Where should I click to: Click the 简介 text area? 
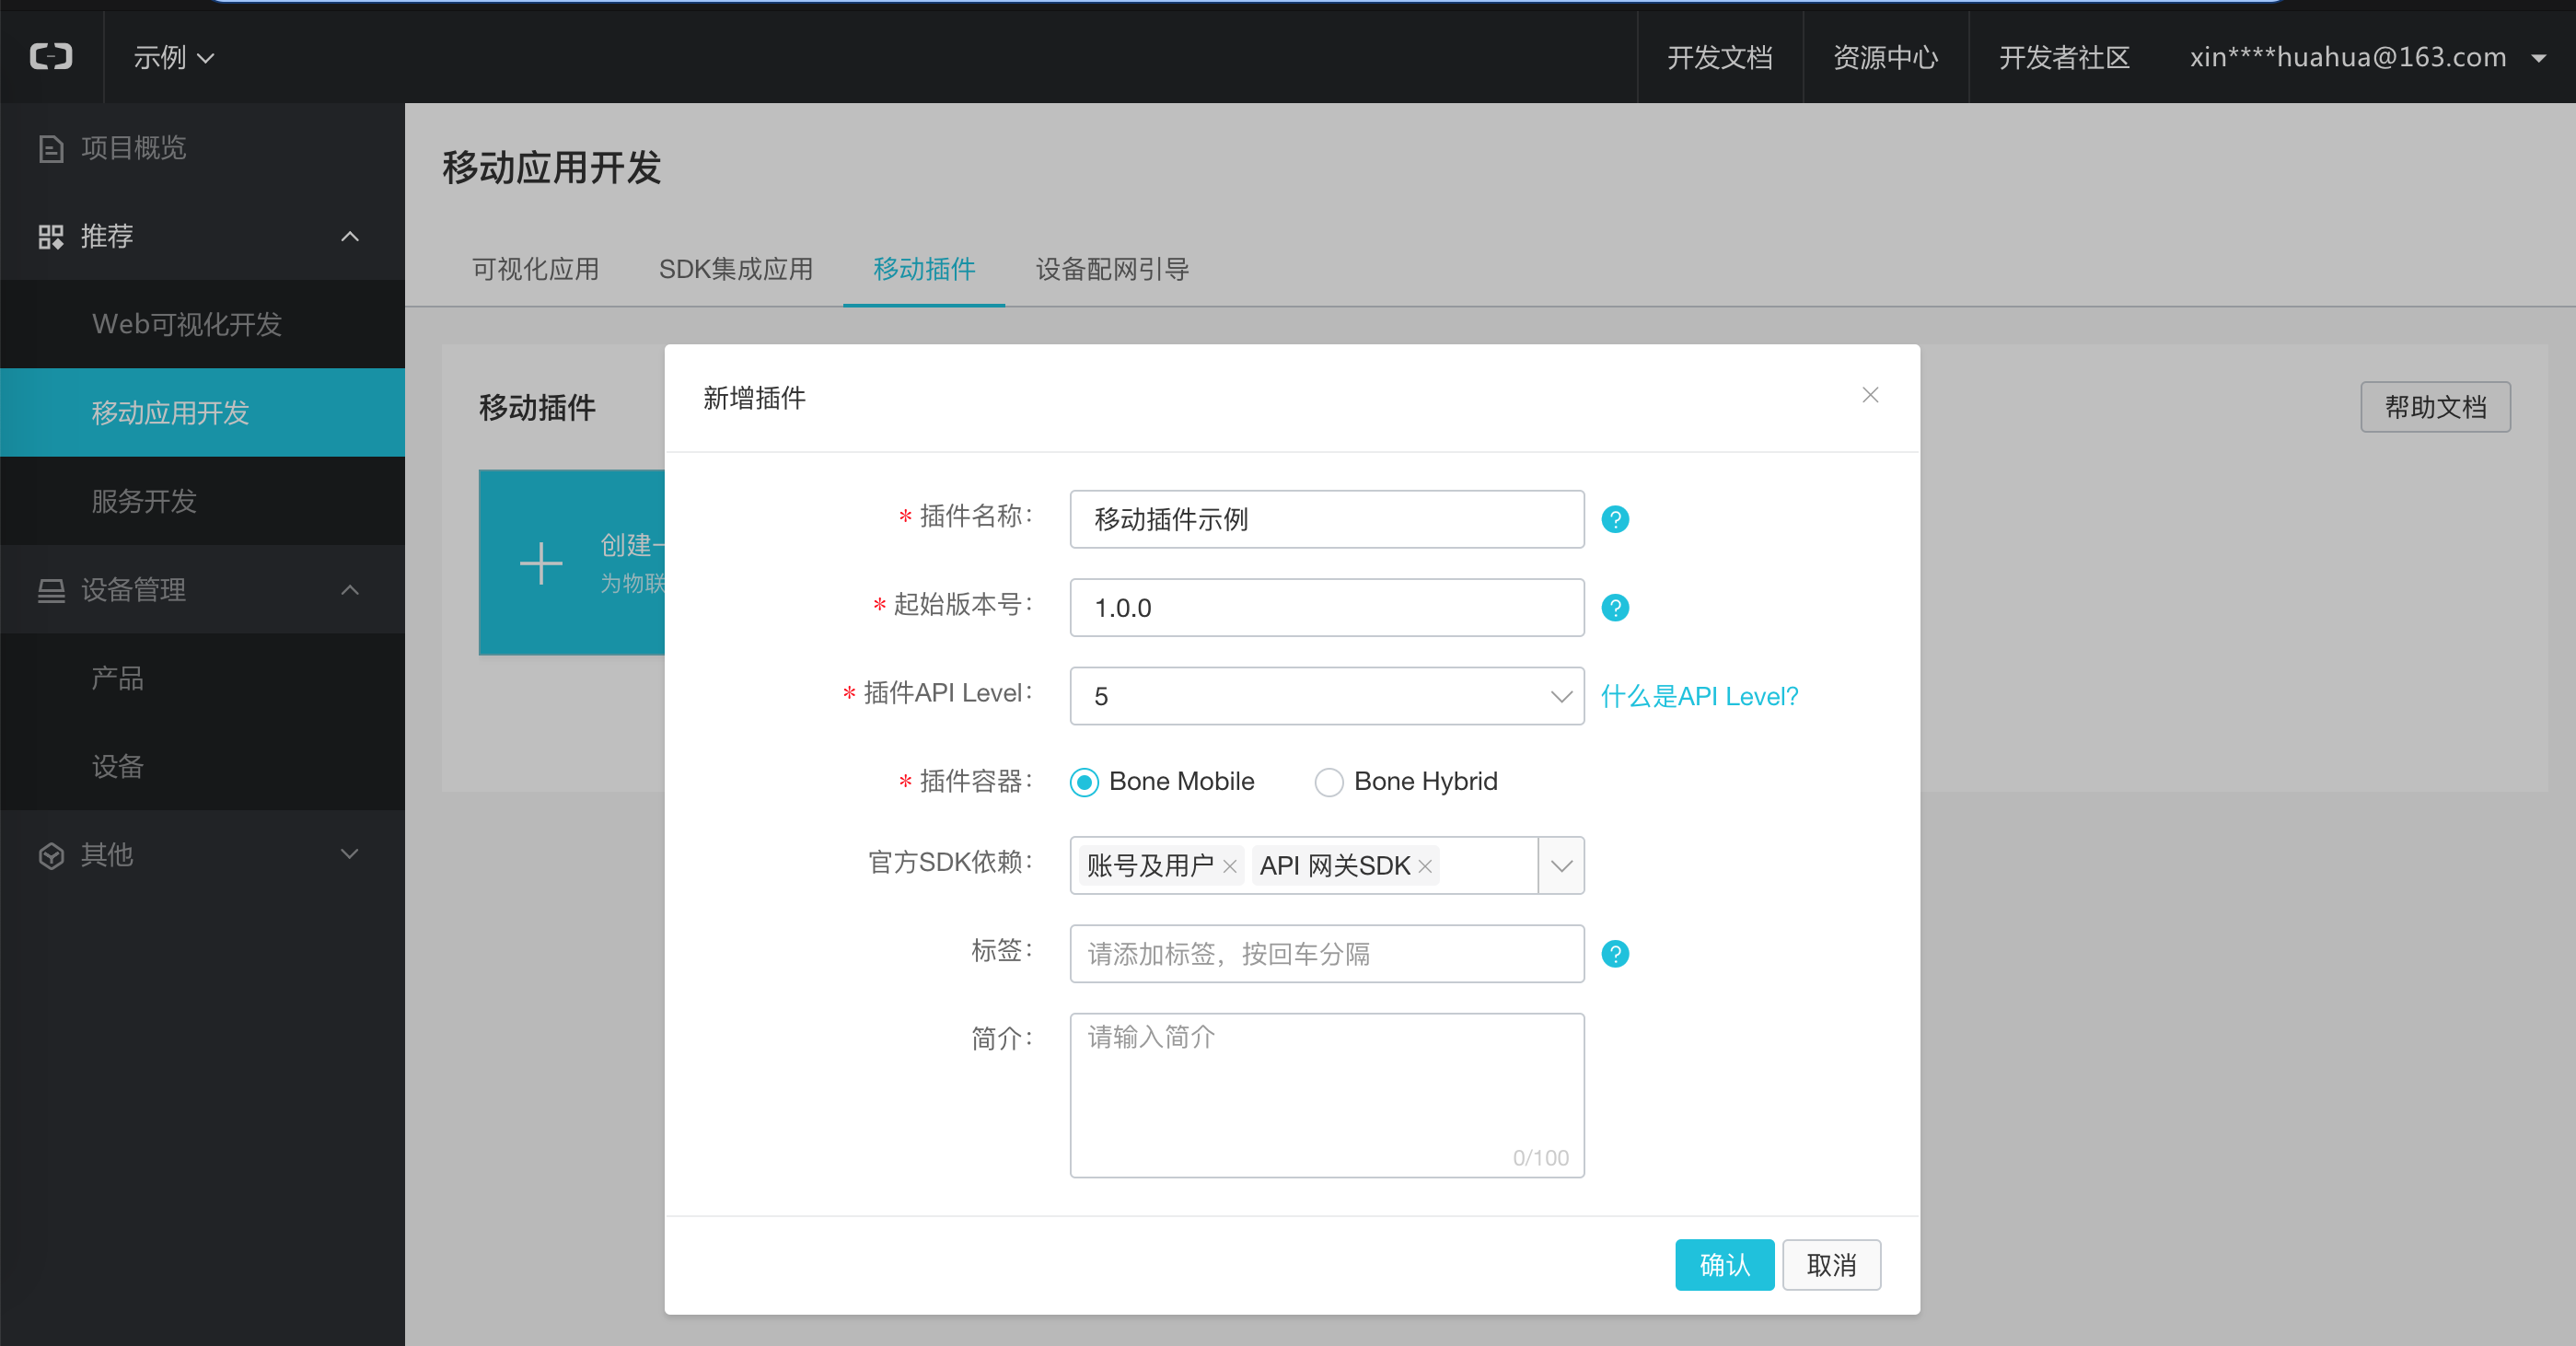coord(1326,1095)
